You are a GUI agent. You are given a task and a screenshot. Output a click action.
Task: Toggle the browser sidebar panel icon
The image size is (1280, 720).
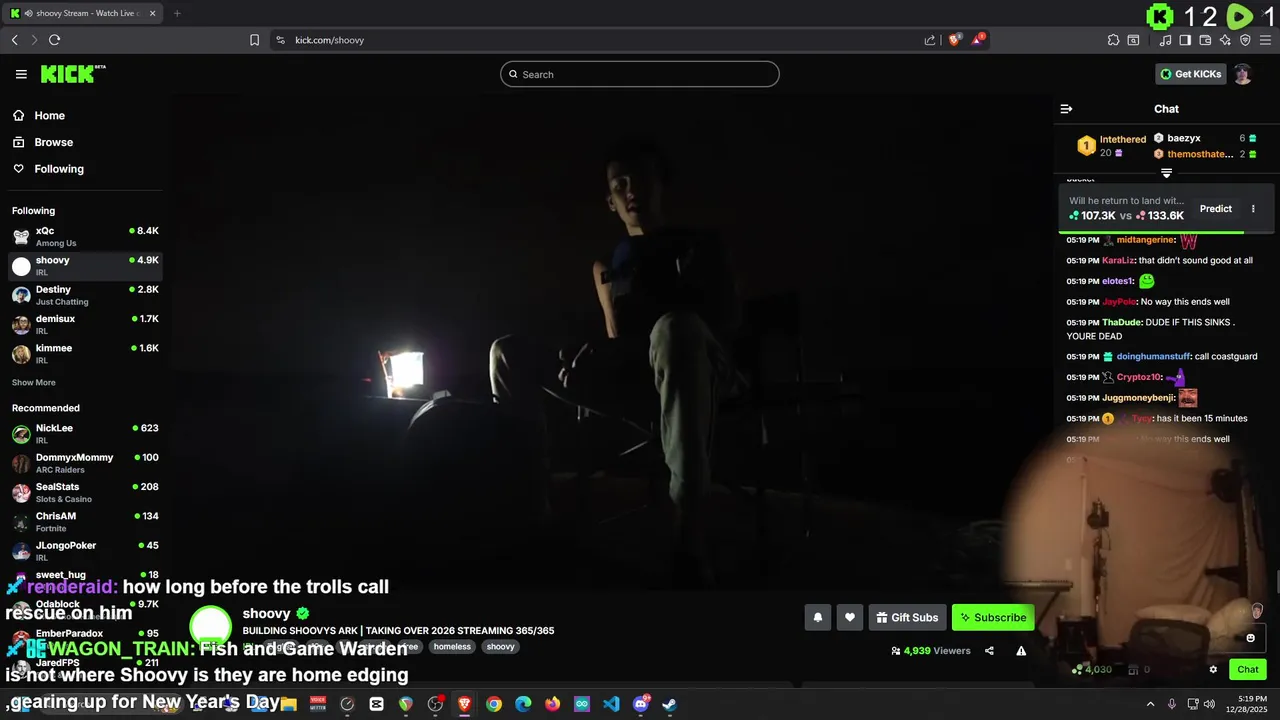click(1185, 40)
